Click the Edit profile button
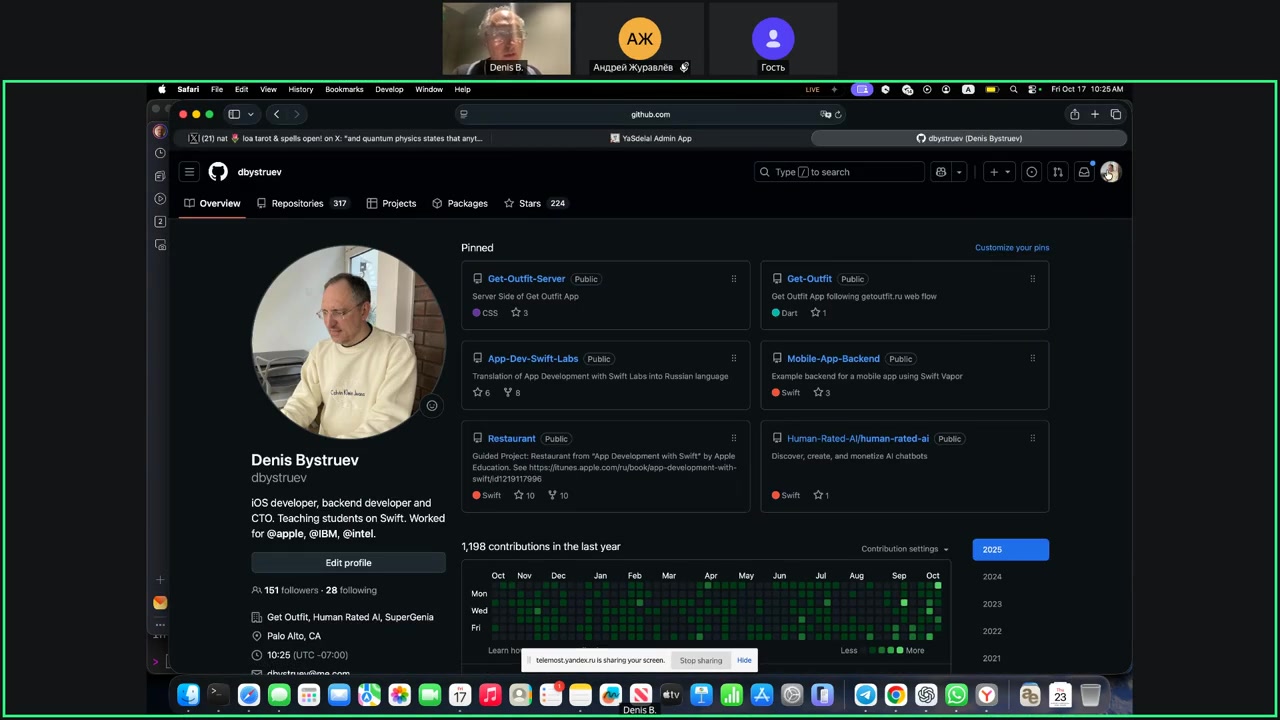The width and height of the screenshot is (1280, 720). click(348, 563)
